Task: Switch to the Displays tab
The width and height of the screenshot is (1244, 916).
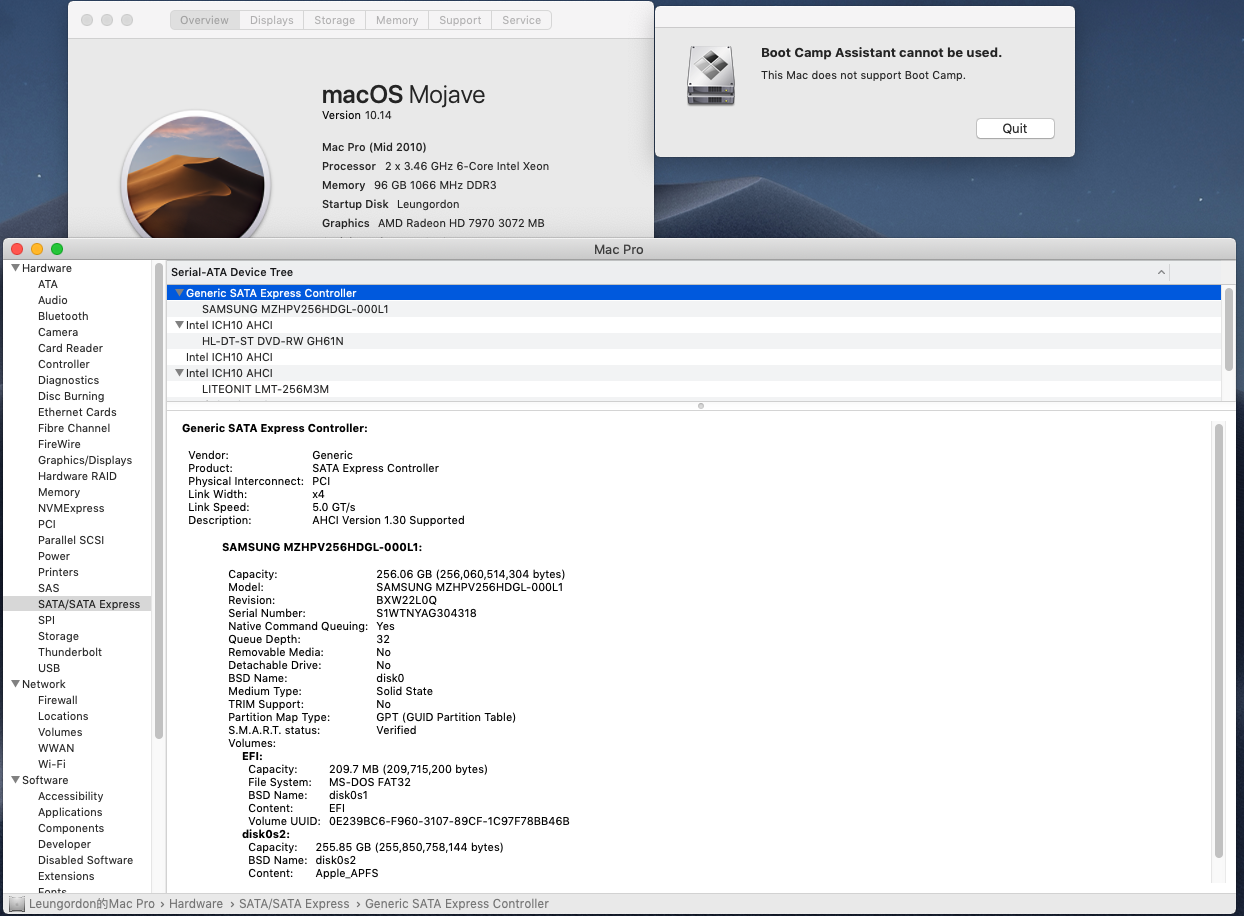Action: click(272, 20)
